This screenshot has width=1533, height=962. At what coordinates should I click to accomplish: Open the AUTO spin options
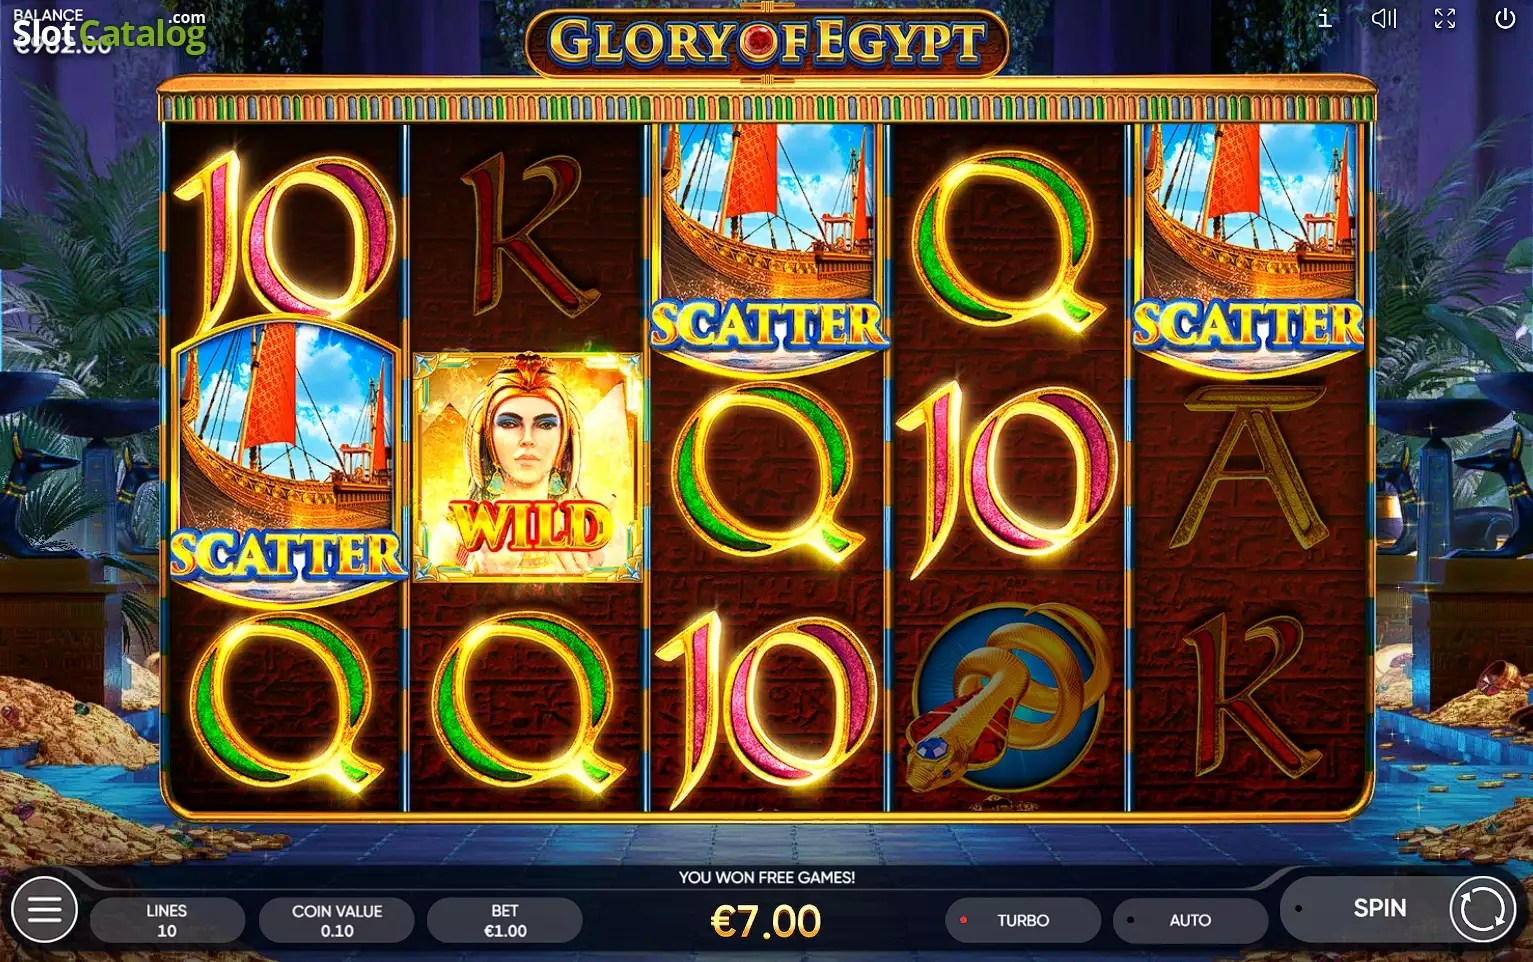pos(1190,920)
